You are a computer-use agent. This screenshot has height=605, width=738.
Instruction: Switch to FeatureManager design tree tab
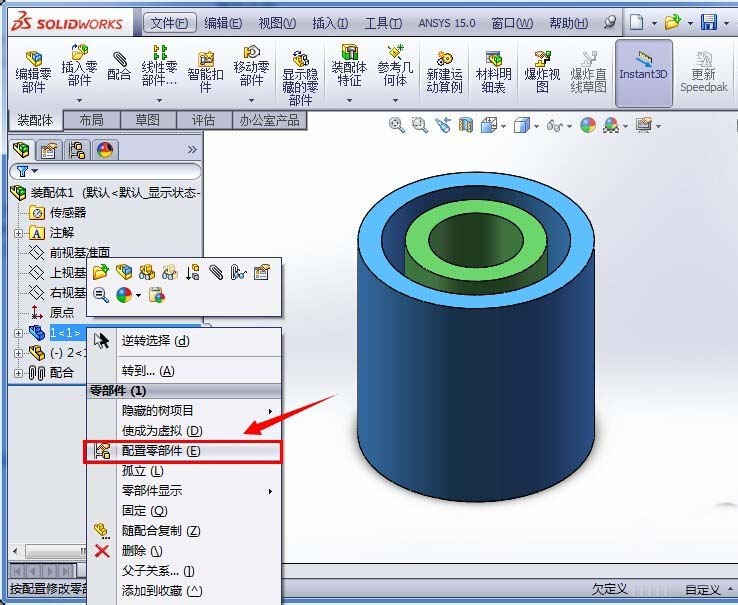(x=21, y=150)
